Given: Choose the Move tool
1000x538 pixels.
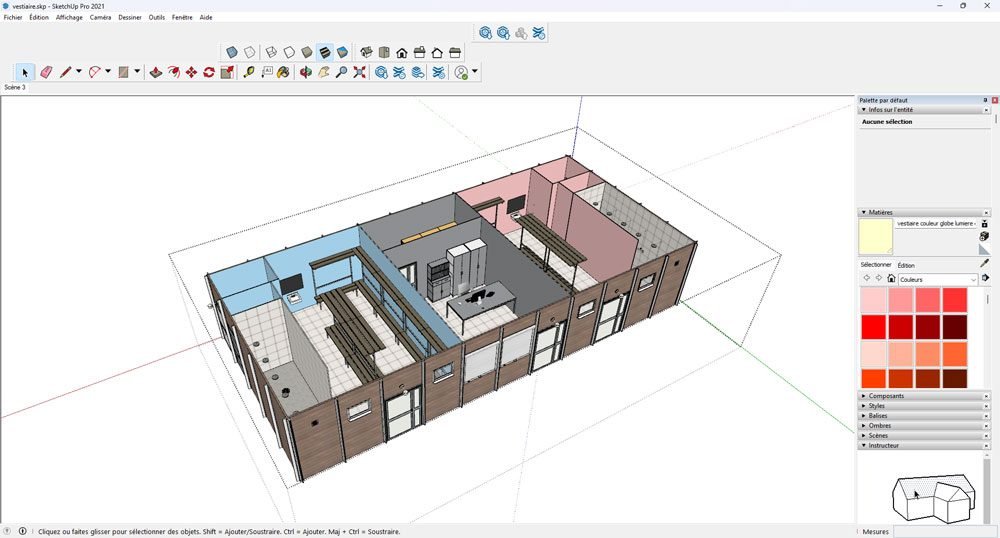Looking at the screenshot, I should [191, 73].
